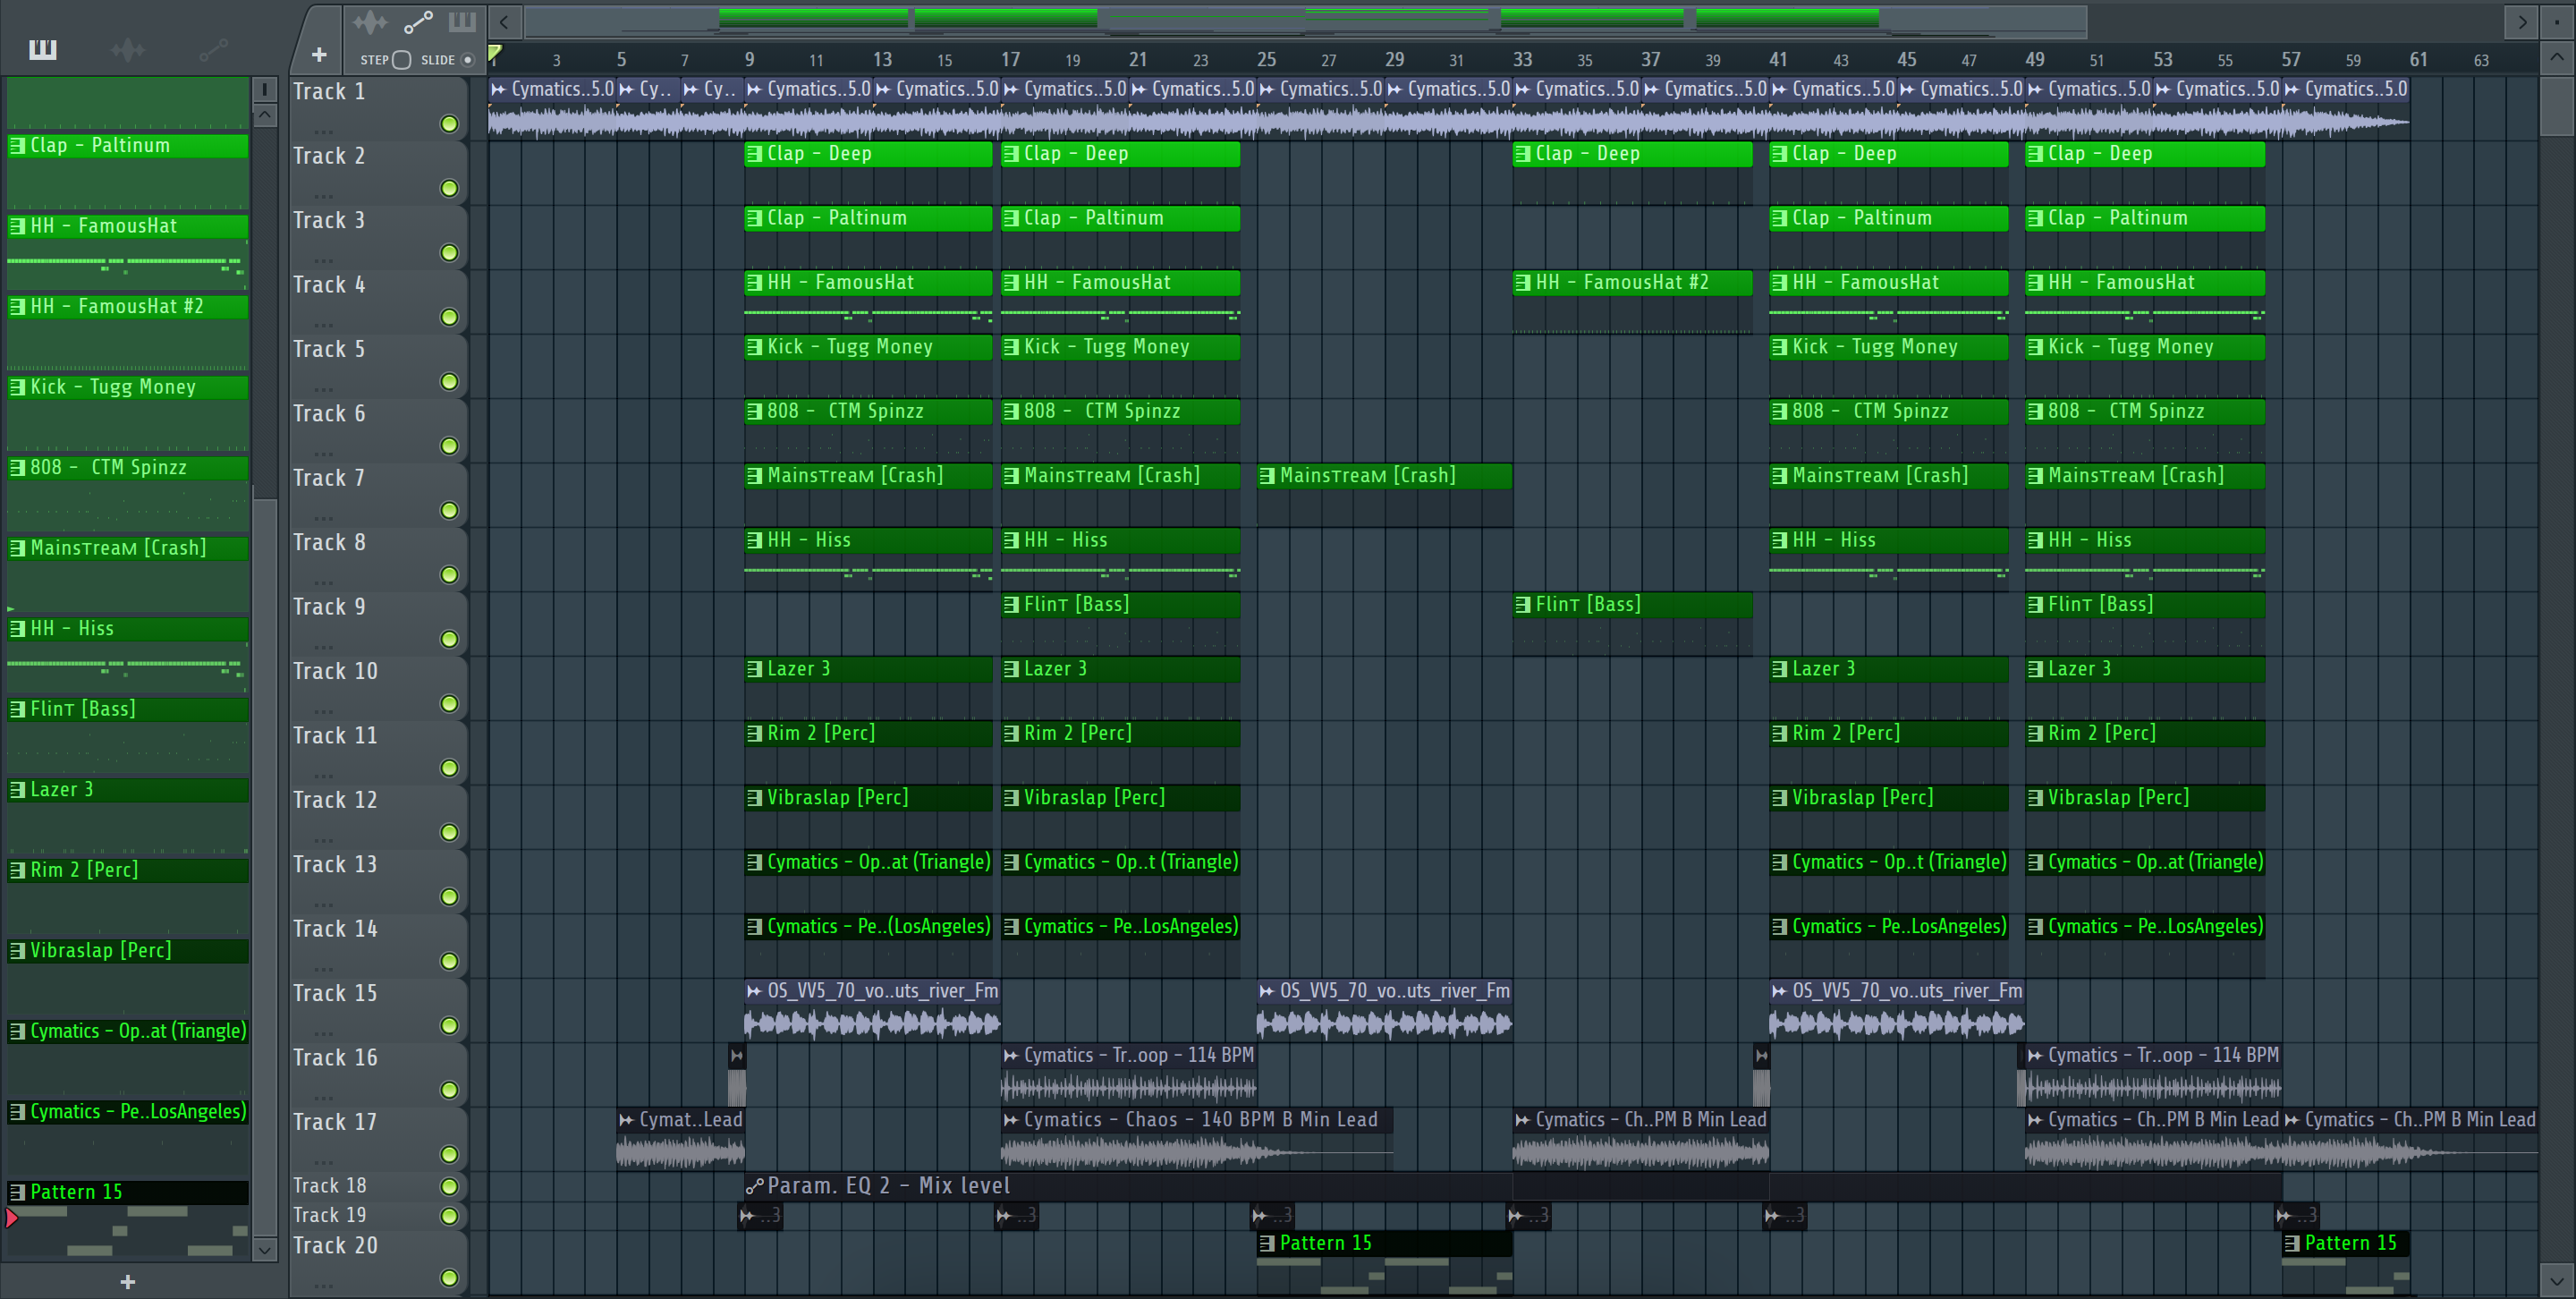
Task: Click the small audio clip stub before bar 9 on Track 16
Action: (x=736, y=1074)
